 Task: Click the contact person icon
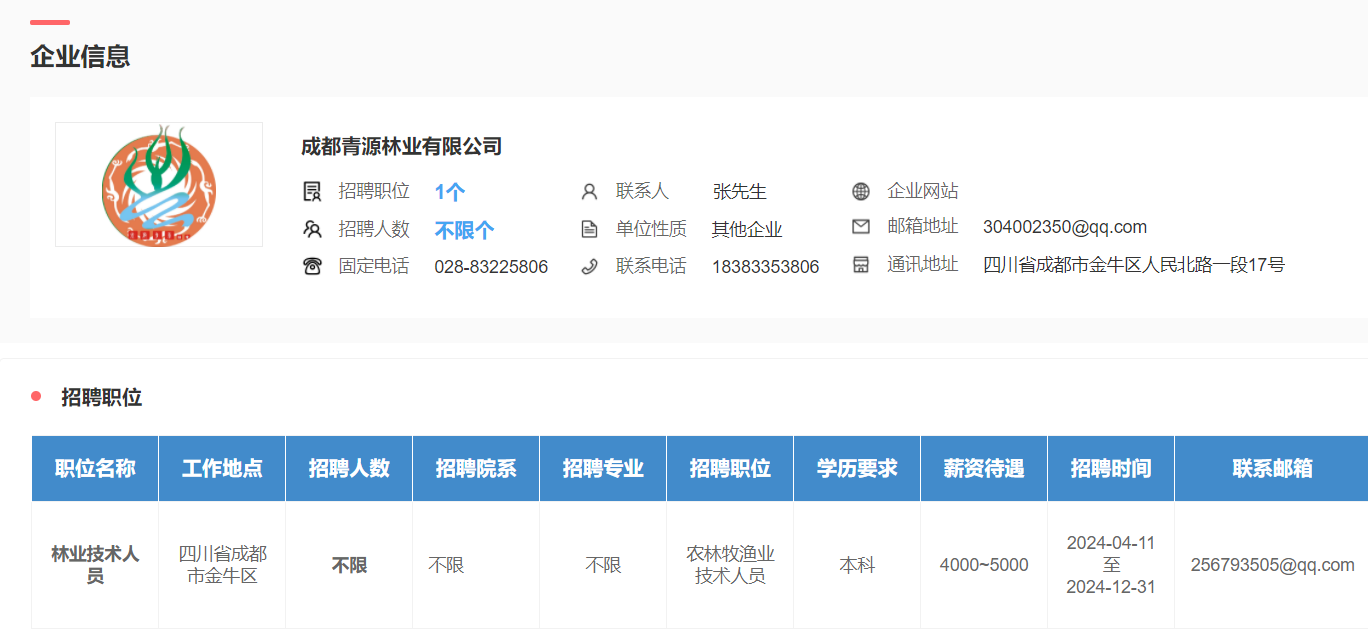589,191
